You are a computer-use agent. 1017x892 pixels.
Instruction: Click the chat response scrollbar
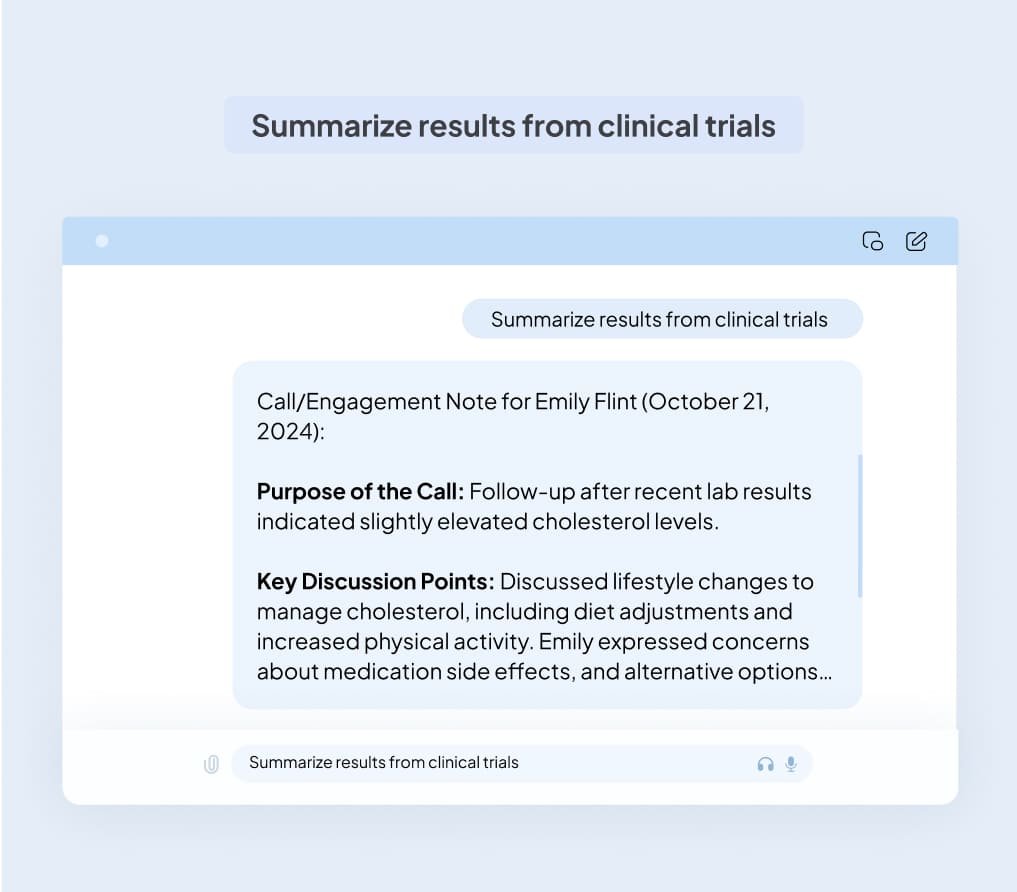pyautogui.click(x=860, y=526)
